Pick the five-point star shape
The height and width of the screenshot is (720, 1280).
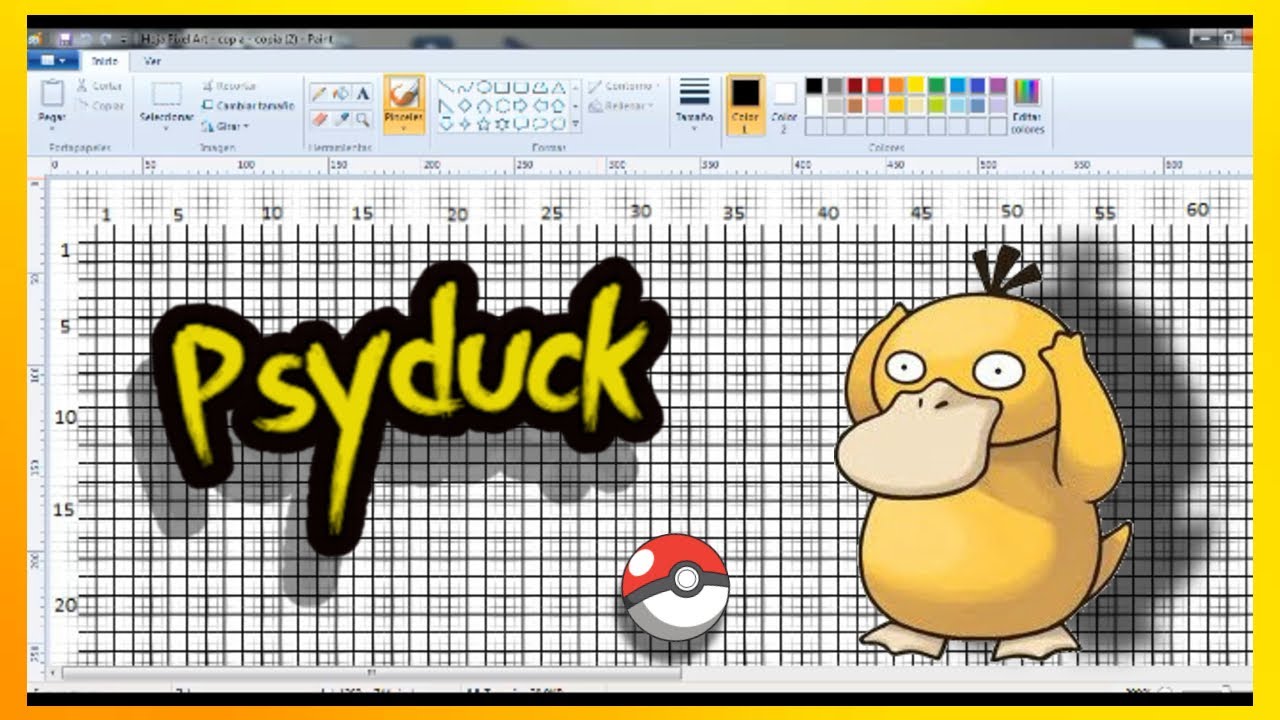[x=482, y=124]
